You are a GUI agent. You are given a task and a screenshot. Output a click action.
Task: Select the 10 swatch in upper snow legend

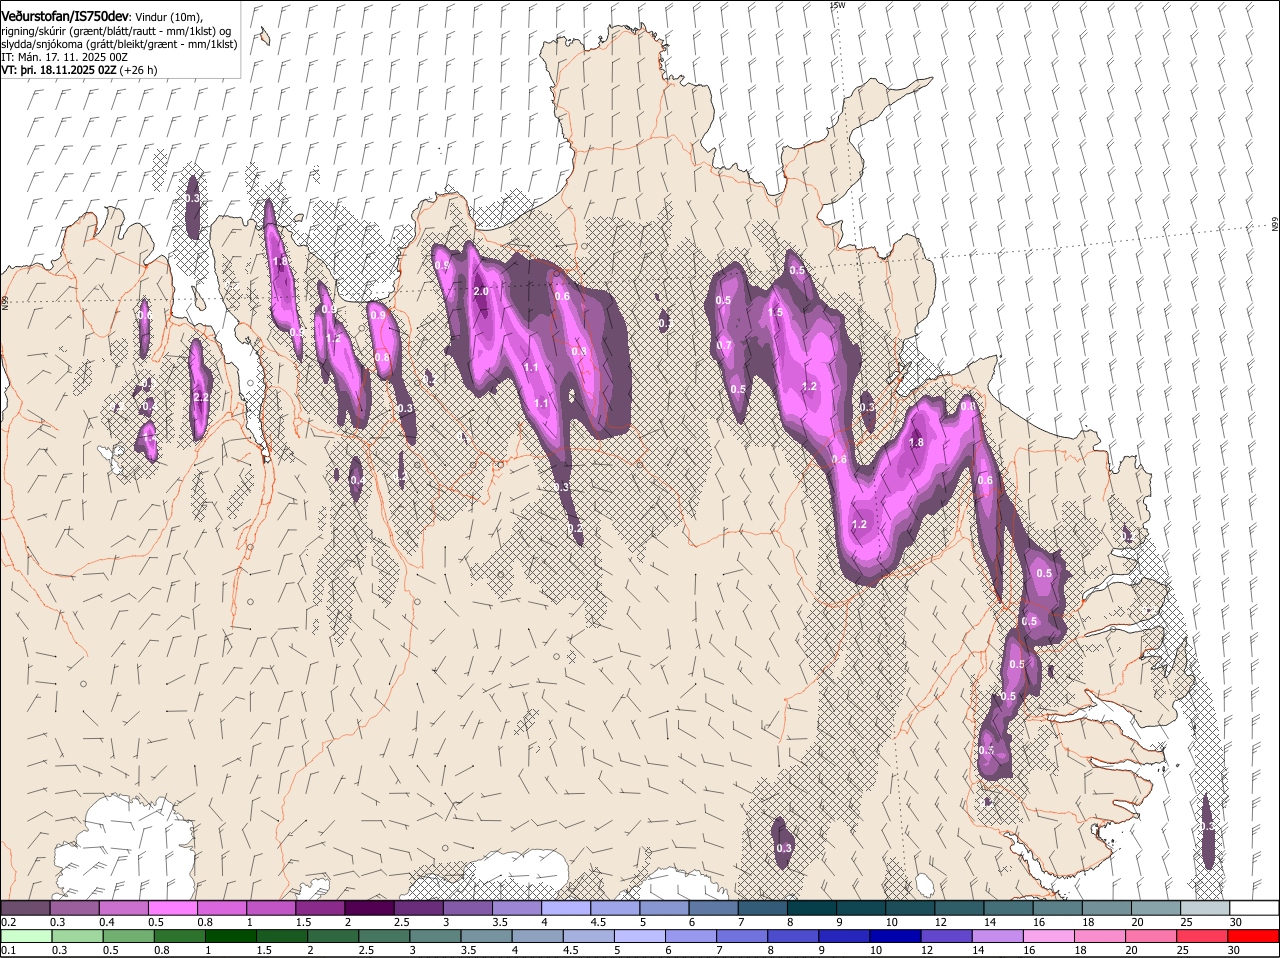pos(910,907)
